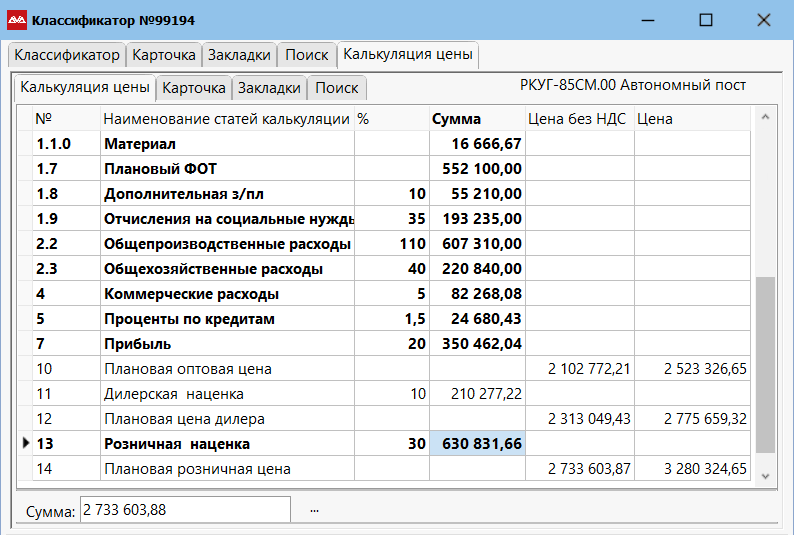Image resolution: width=794 pixels, height=535 pixels.
Task: Open the inner Закладки tab
Action: point(269,88)
